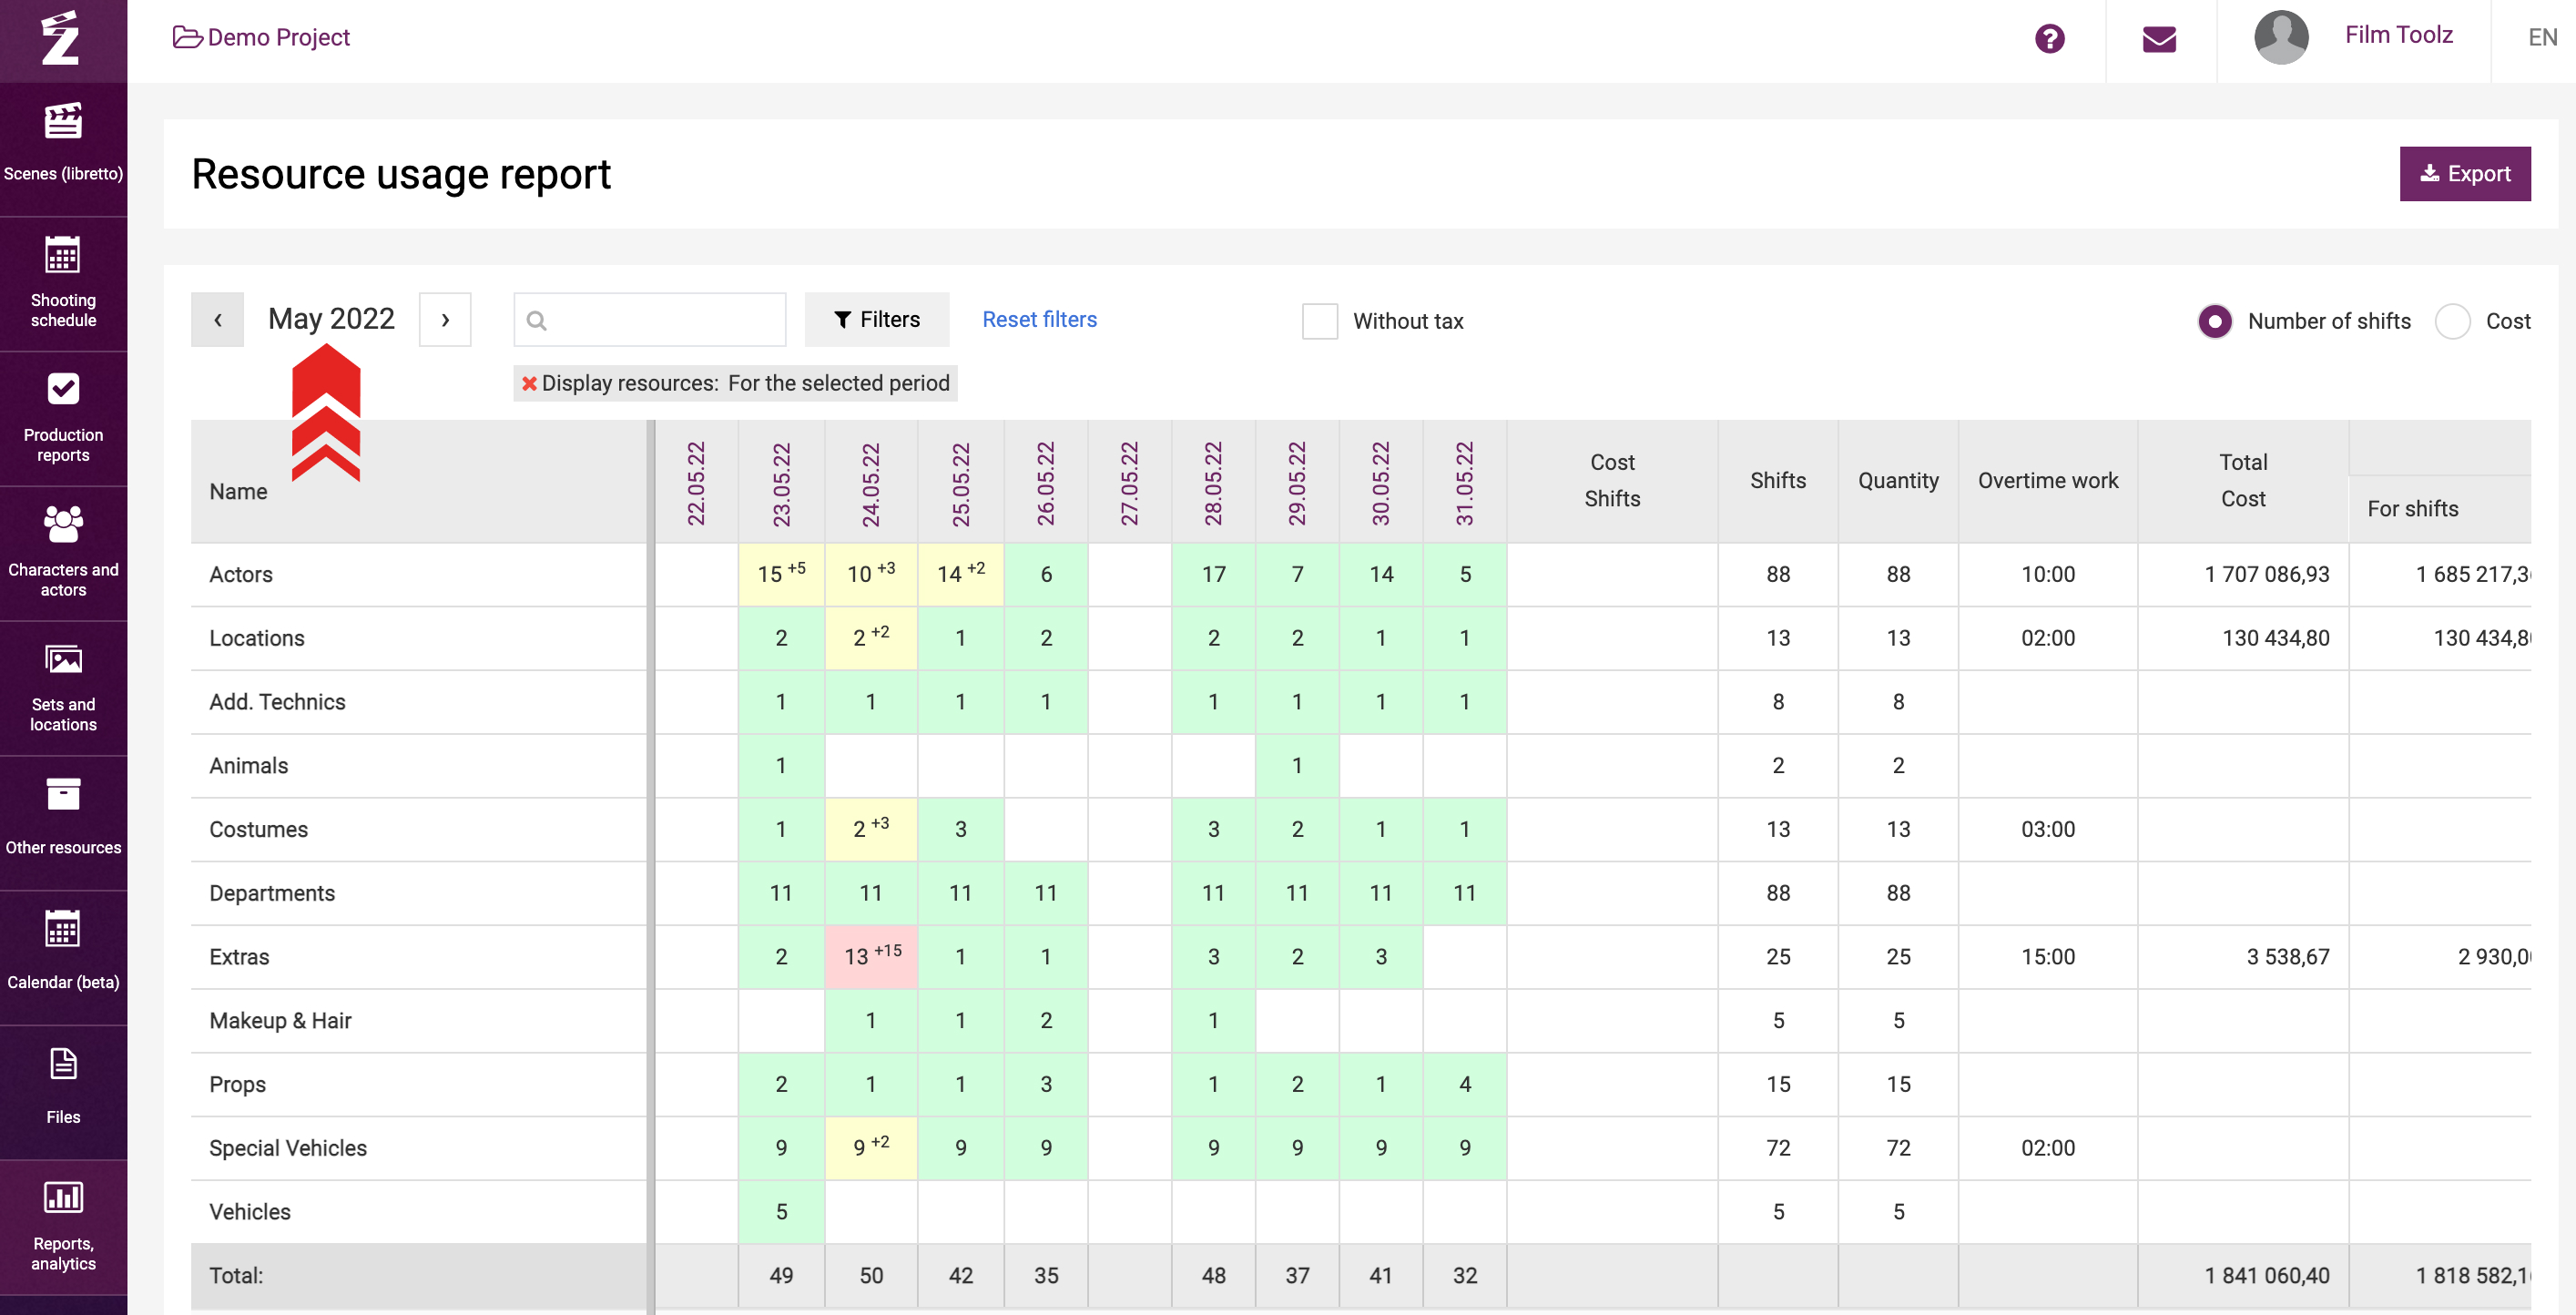
Task: Click the user avatar picture
Action: pyautogui.click(x=2281, y=37)
